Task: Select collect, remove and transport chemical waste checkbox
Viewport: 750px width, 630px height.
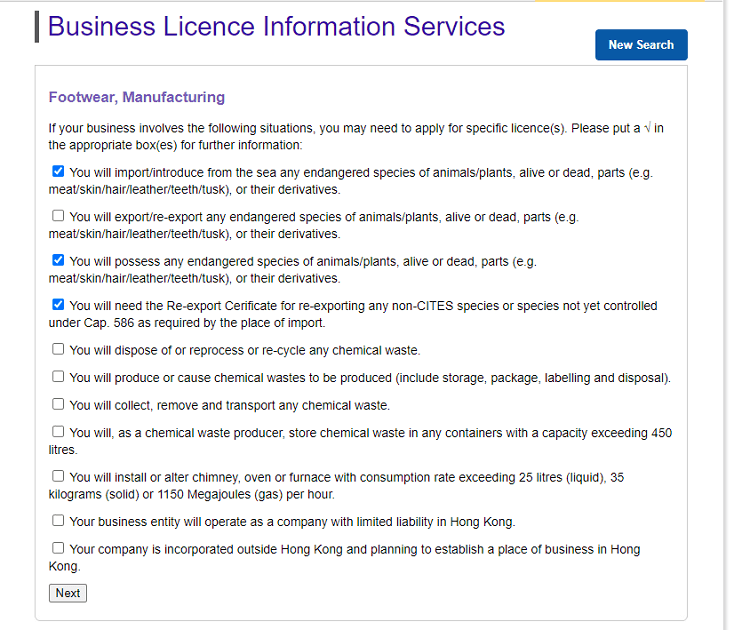Action: pyautogui.click(x=58, y=404)
